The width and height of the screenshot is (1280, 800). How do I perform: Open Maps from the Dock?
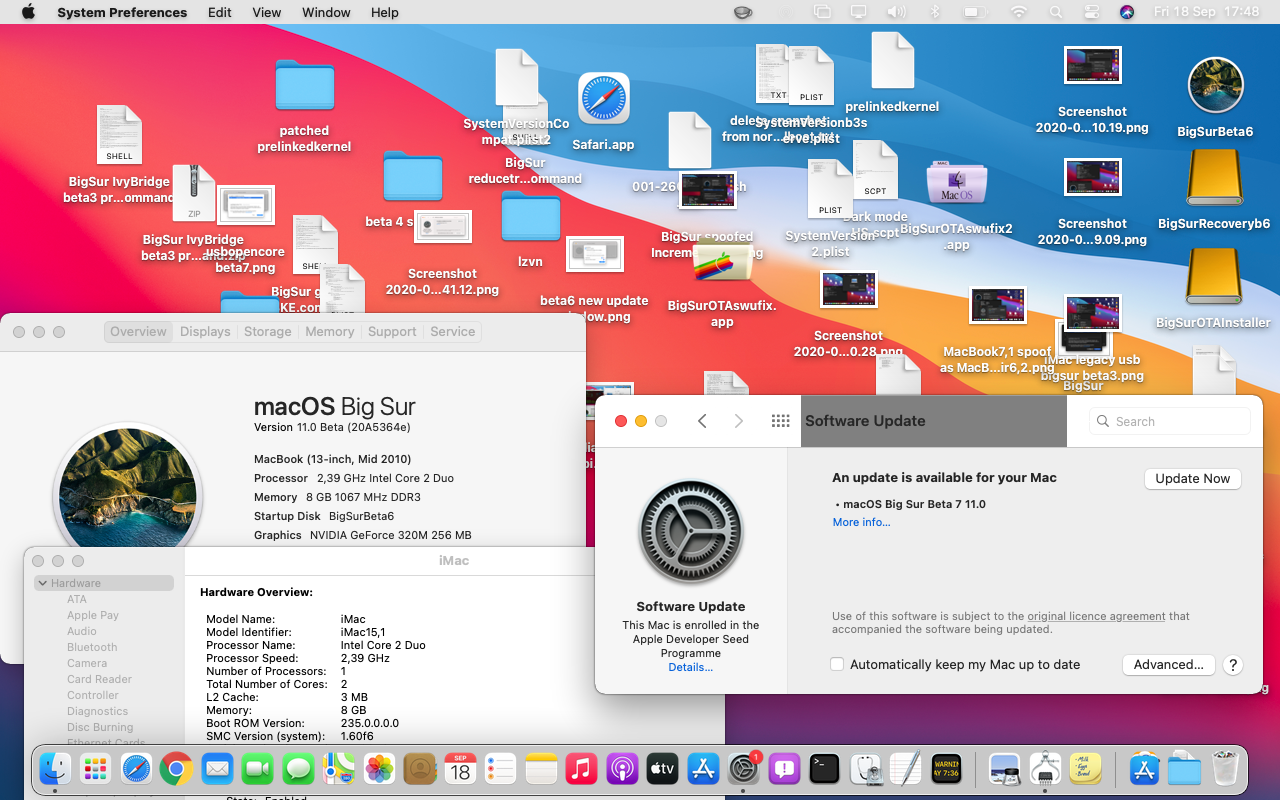click(339, 769)
